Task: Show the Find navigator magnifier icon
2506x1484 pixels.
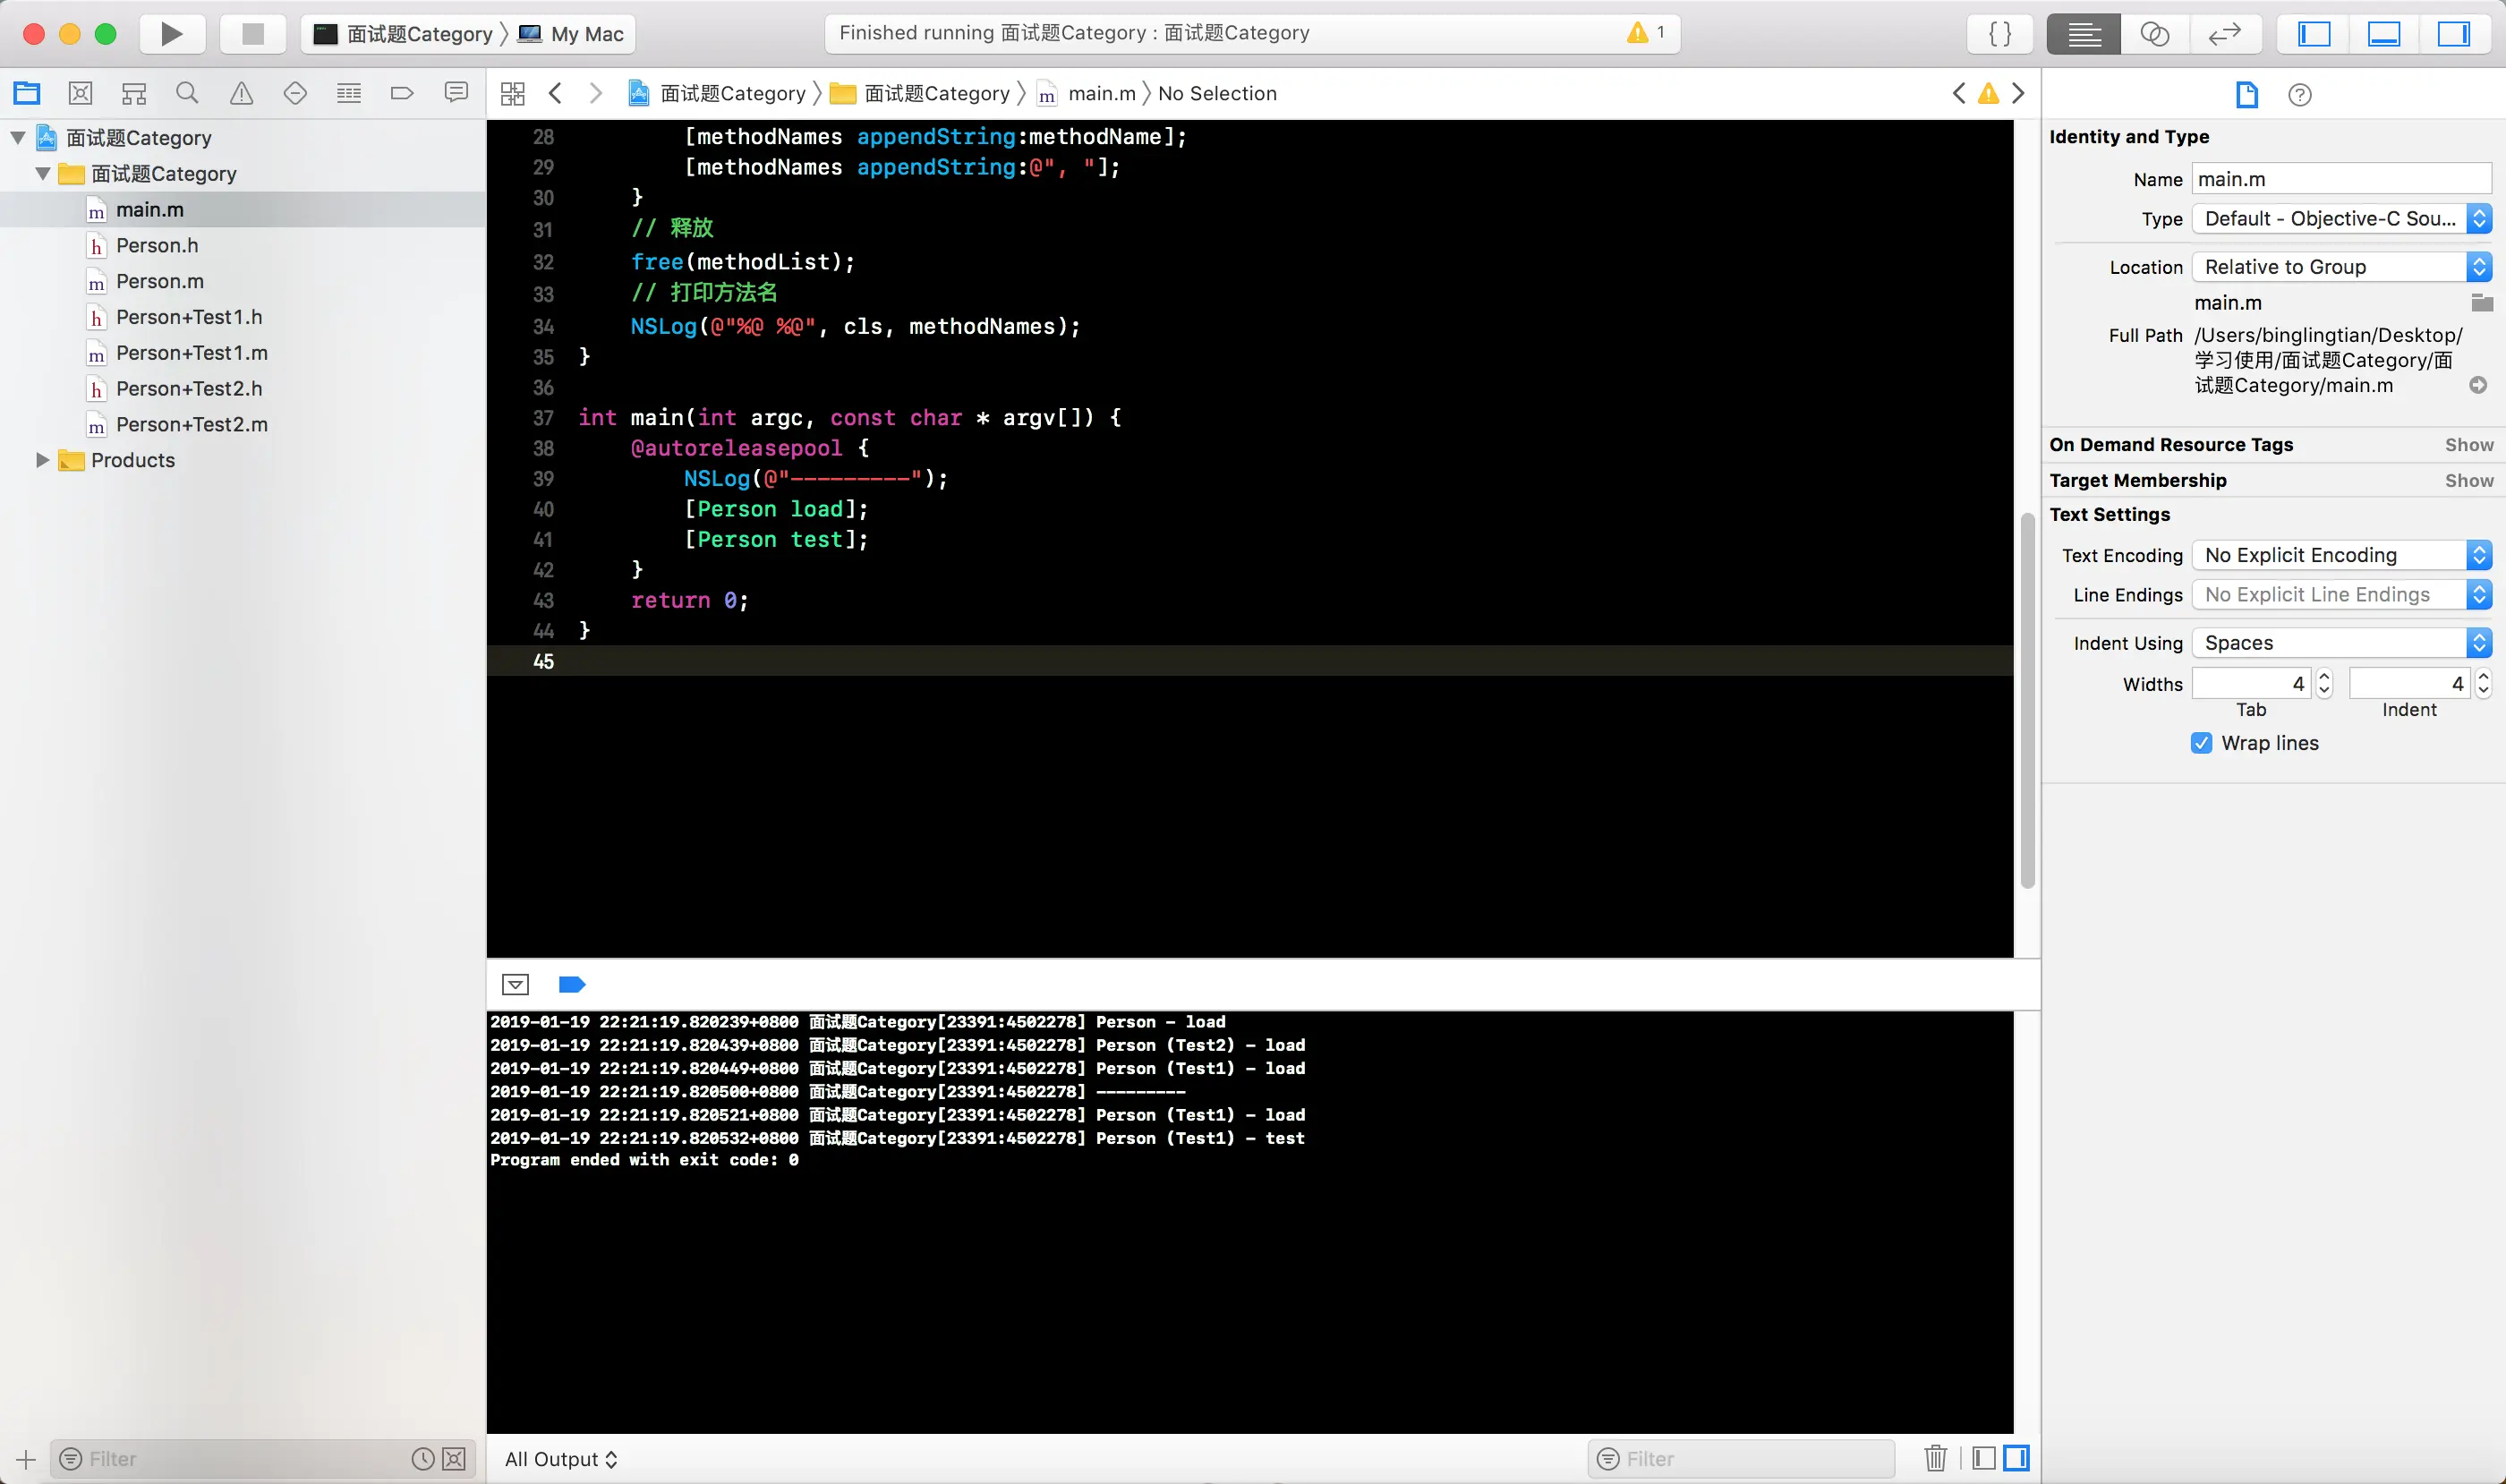Action: click(x=187, y=94)
